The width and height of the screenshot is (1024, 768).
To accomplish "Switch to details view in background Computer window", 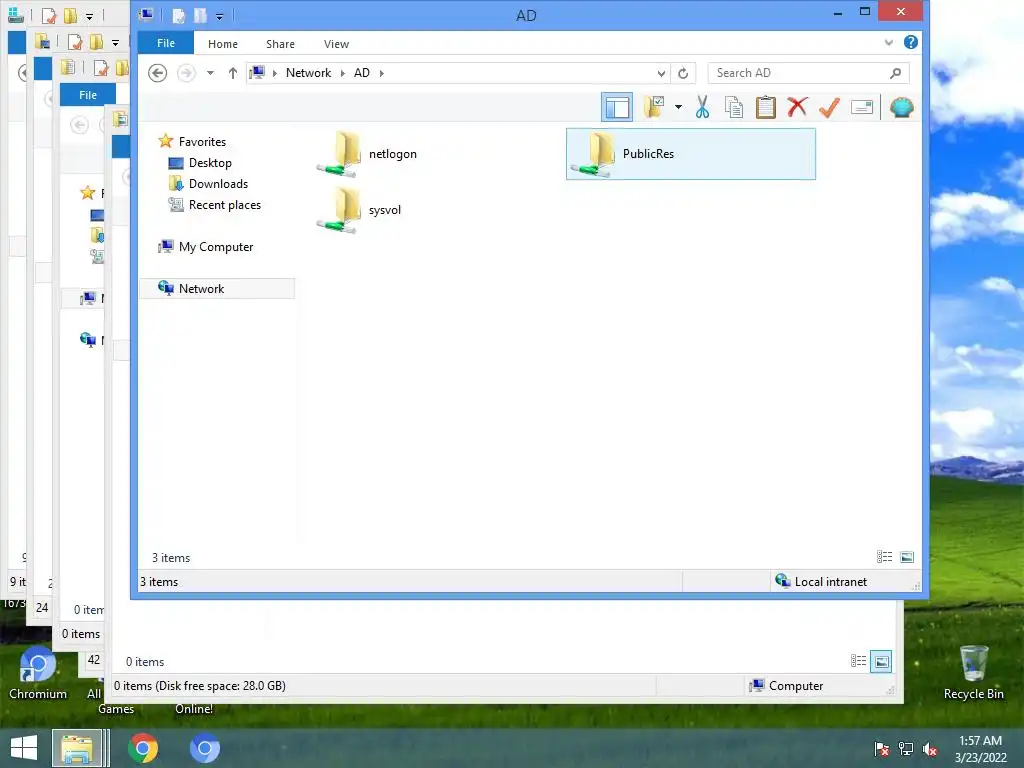I will pyautogui.click(x=858, y=662).
